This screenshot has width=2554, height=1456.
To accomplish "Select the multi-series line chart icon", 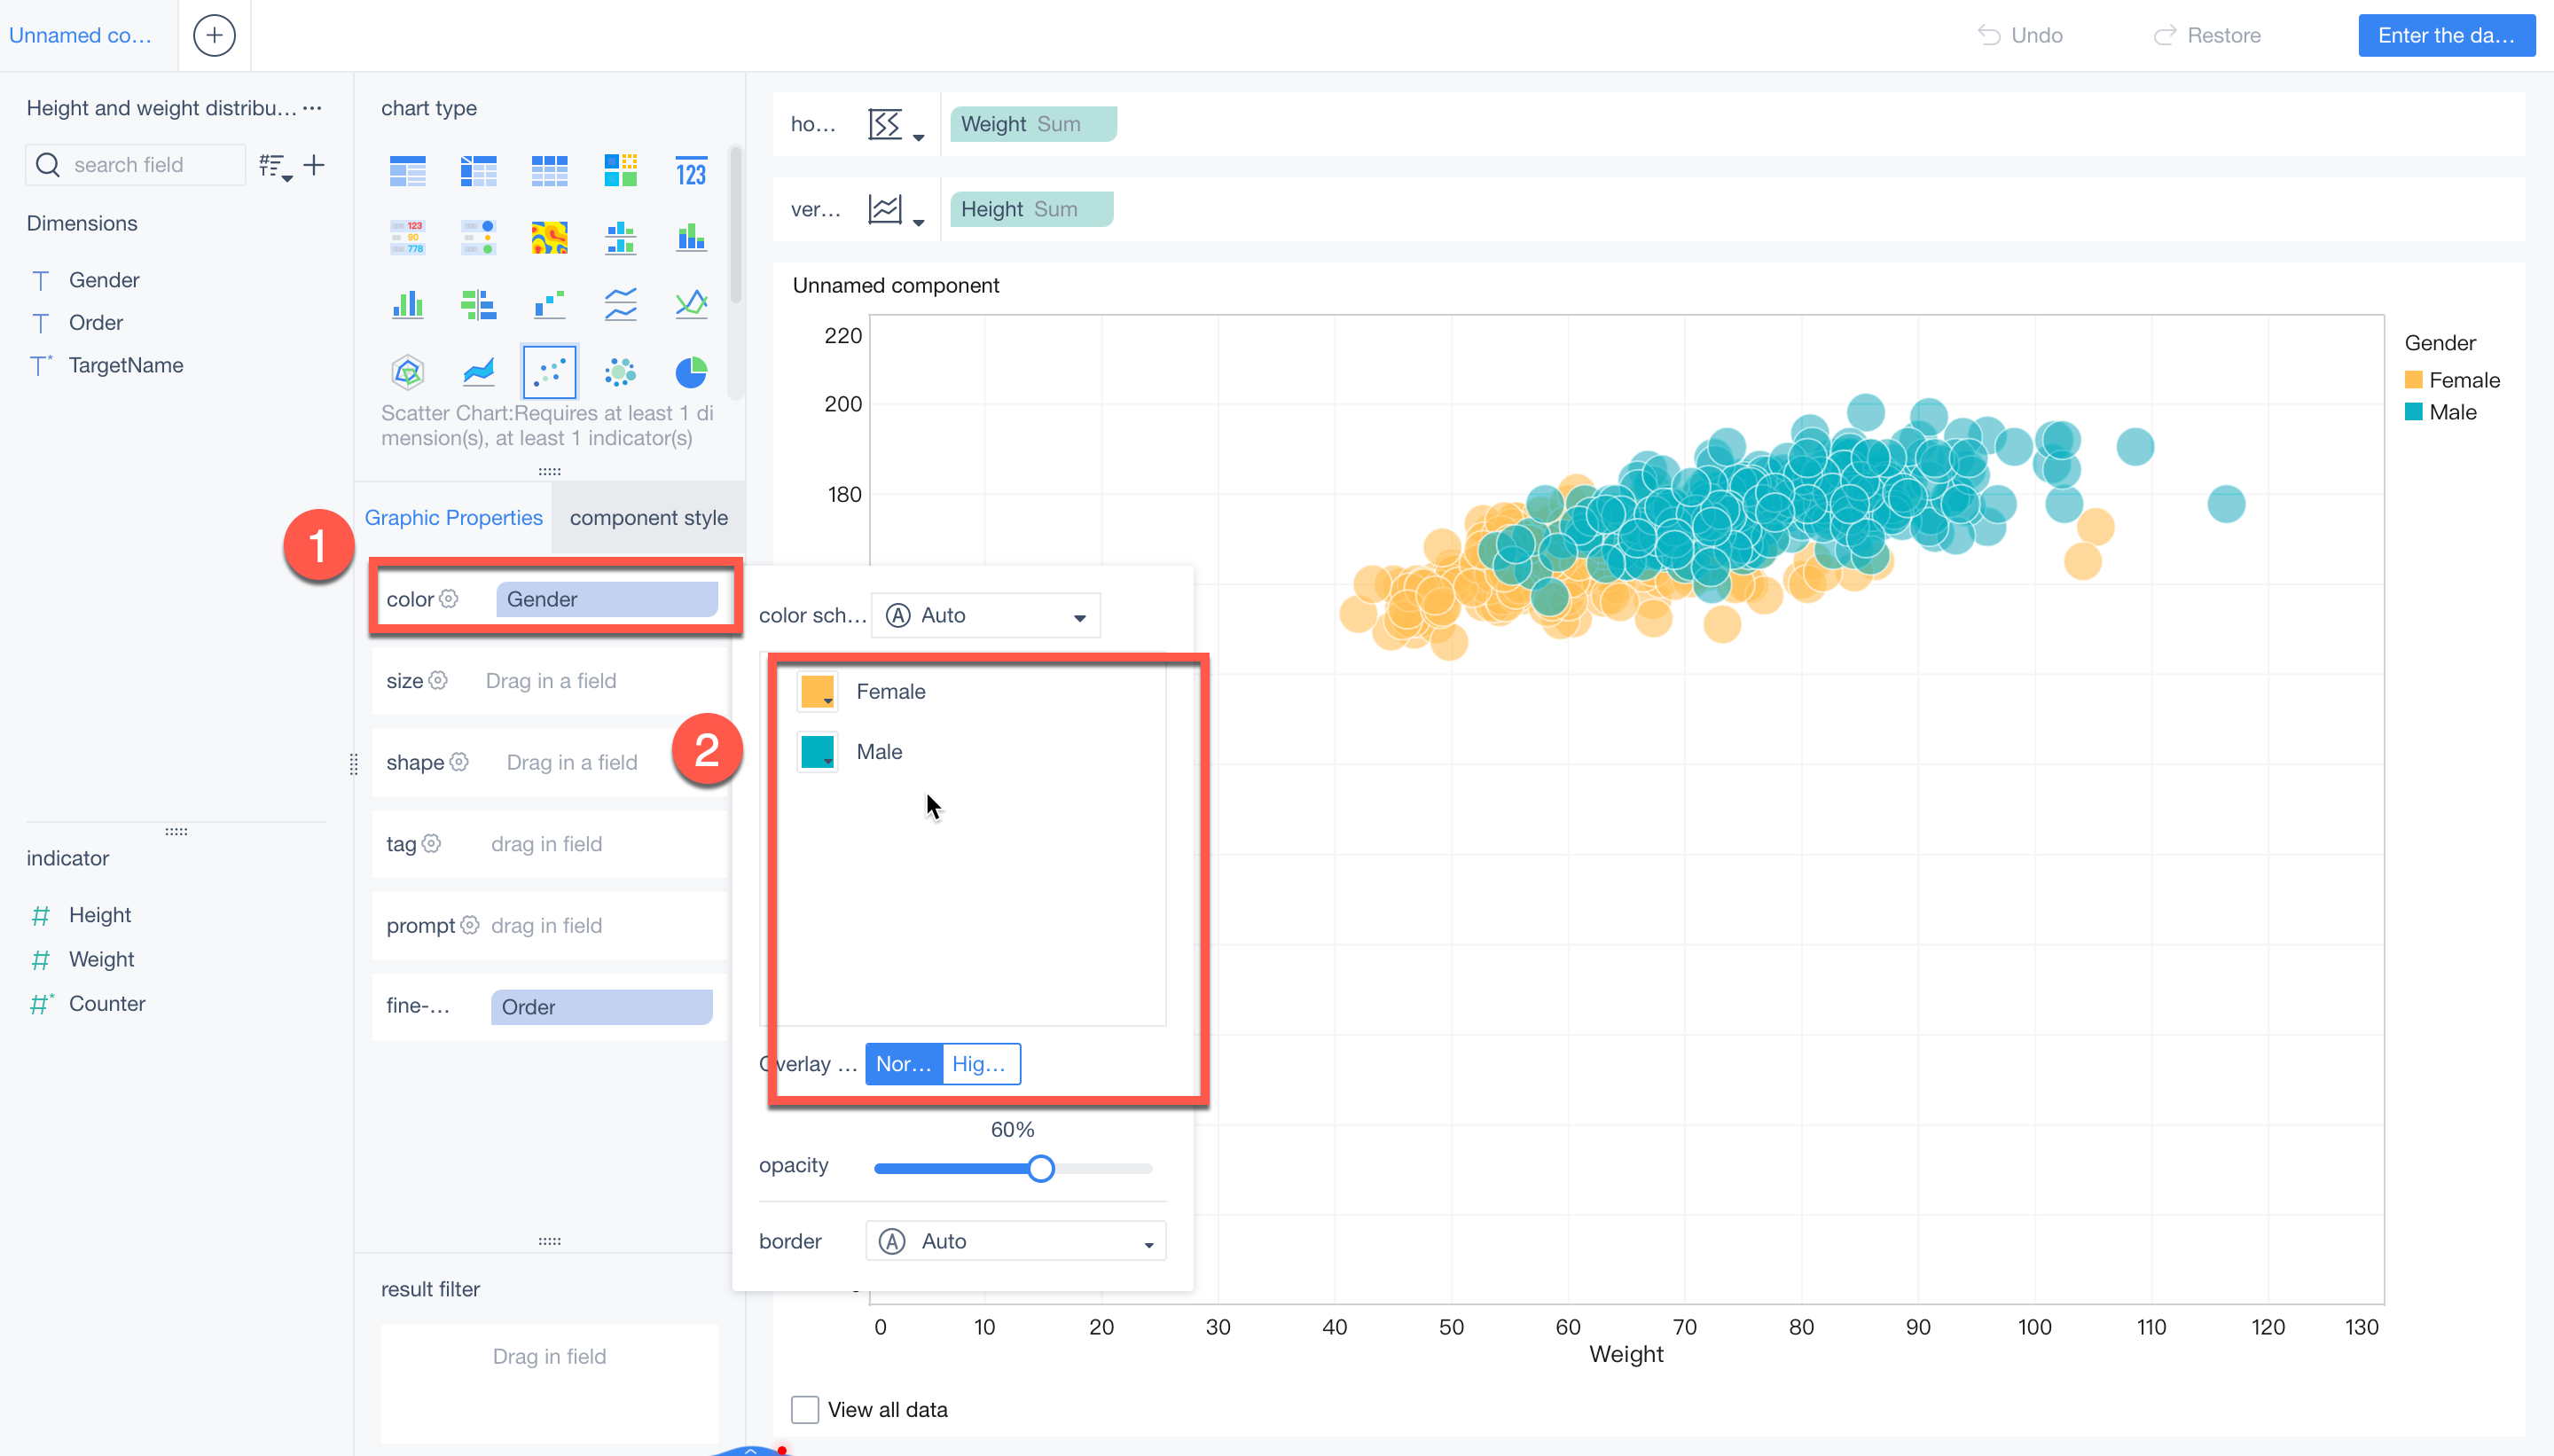I will pyautogui.click(x=620, y=304).
